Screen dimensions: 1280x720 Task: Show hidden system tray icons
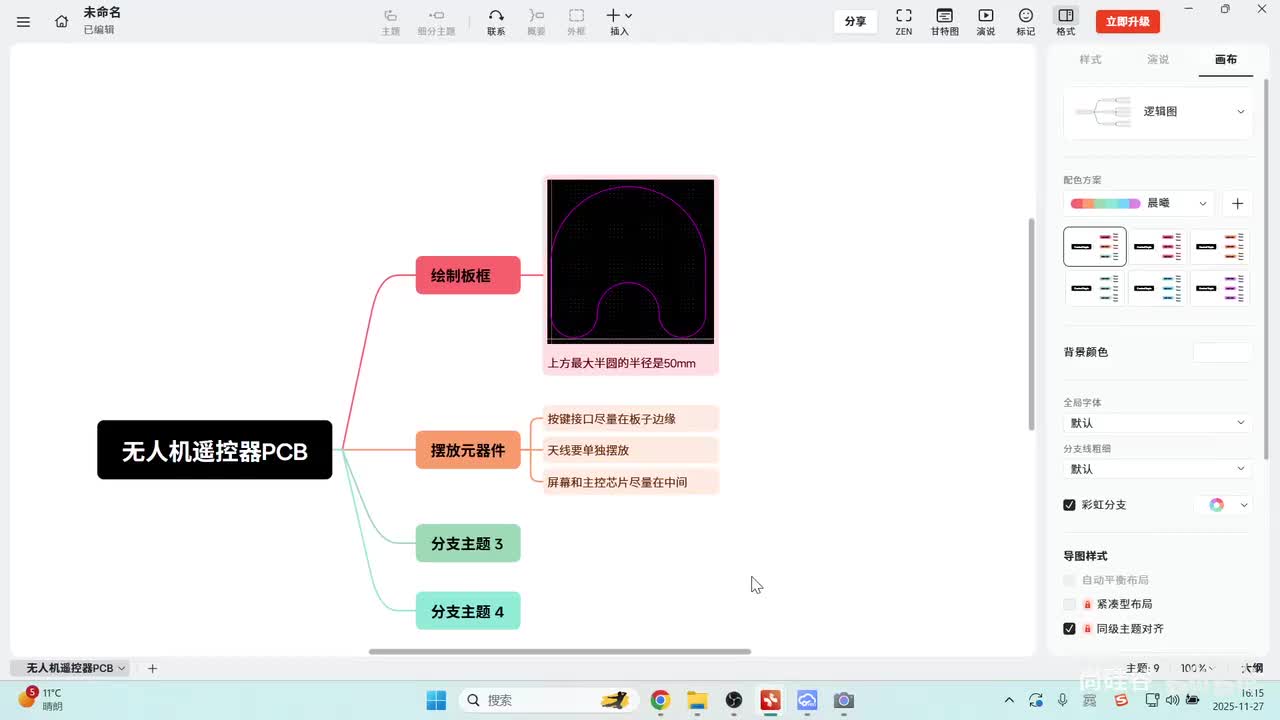click(x=1009, y=700)
